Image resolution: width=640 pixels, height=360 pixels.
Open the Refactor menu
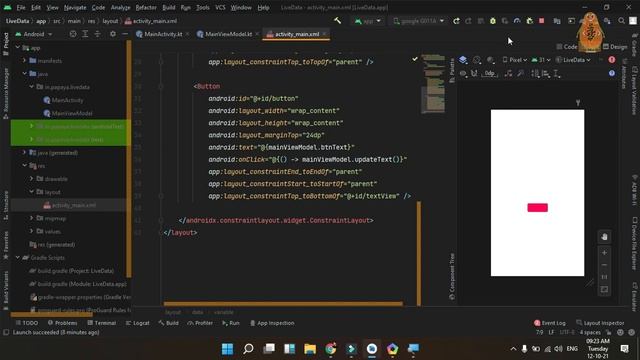[x=146, y=7]
